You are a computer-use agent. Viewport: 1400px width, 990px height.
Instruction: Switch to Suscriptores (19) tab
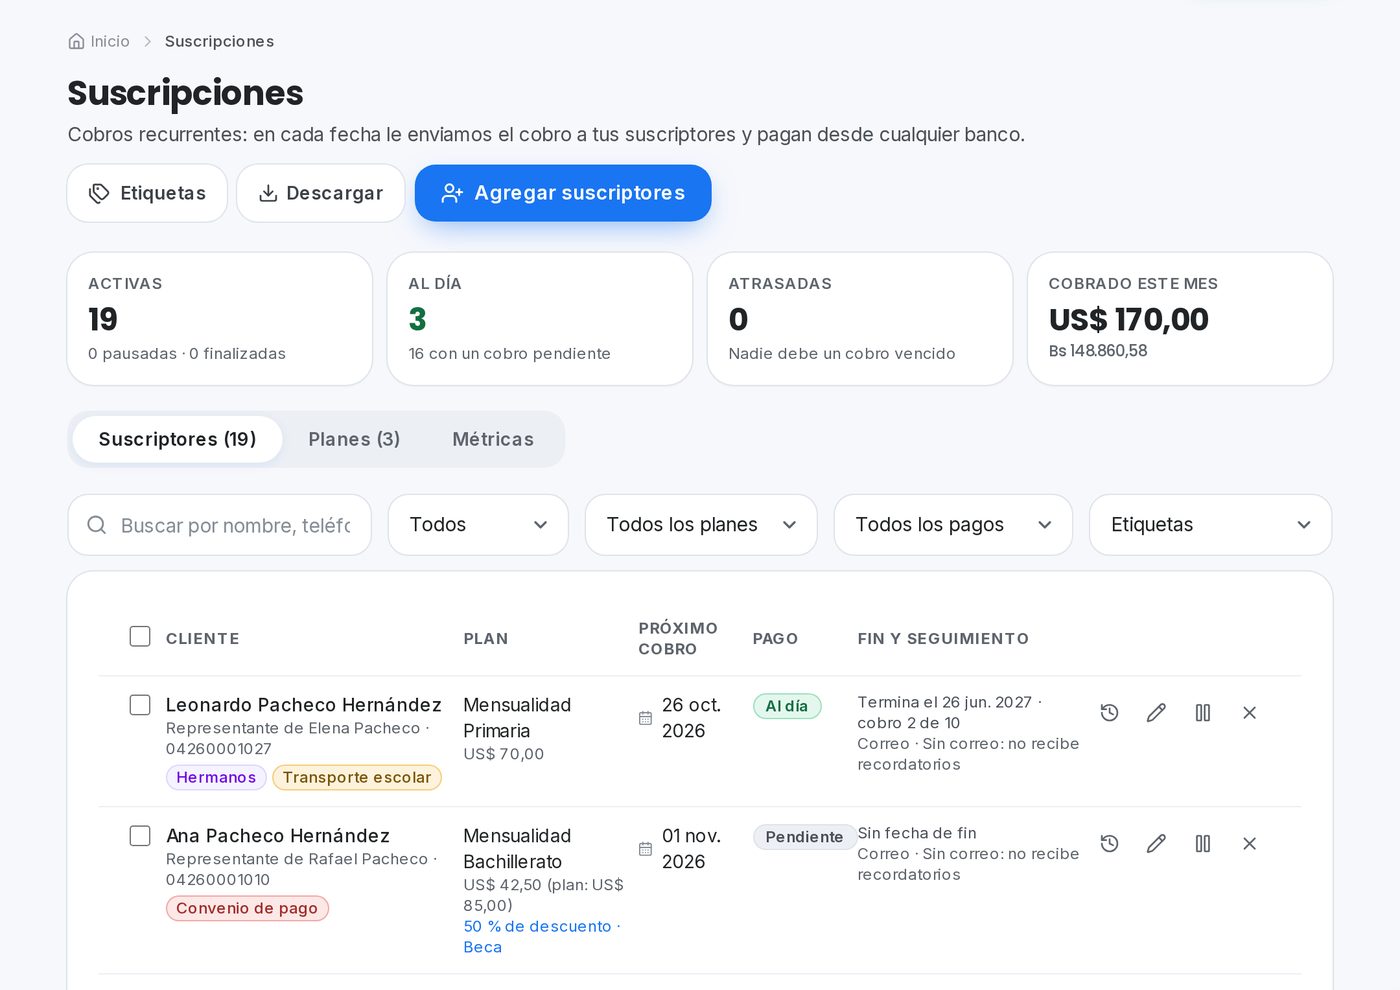pos(177,439)
